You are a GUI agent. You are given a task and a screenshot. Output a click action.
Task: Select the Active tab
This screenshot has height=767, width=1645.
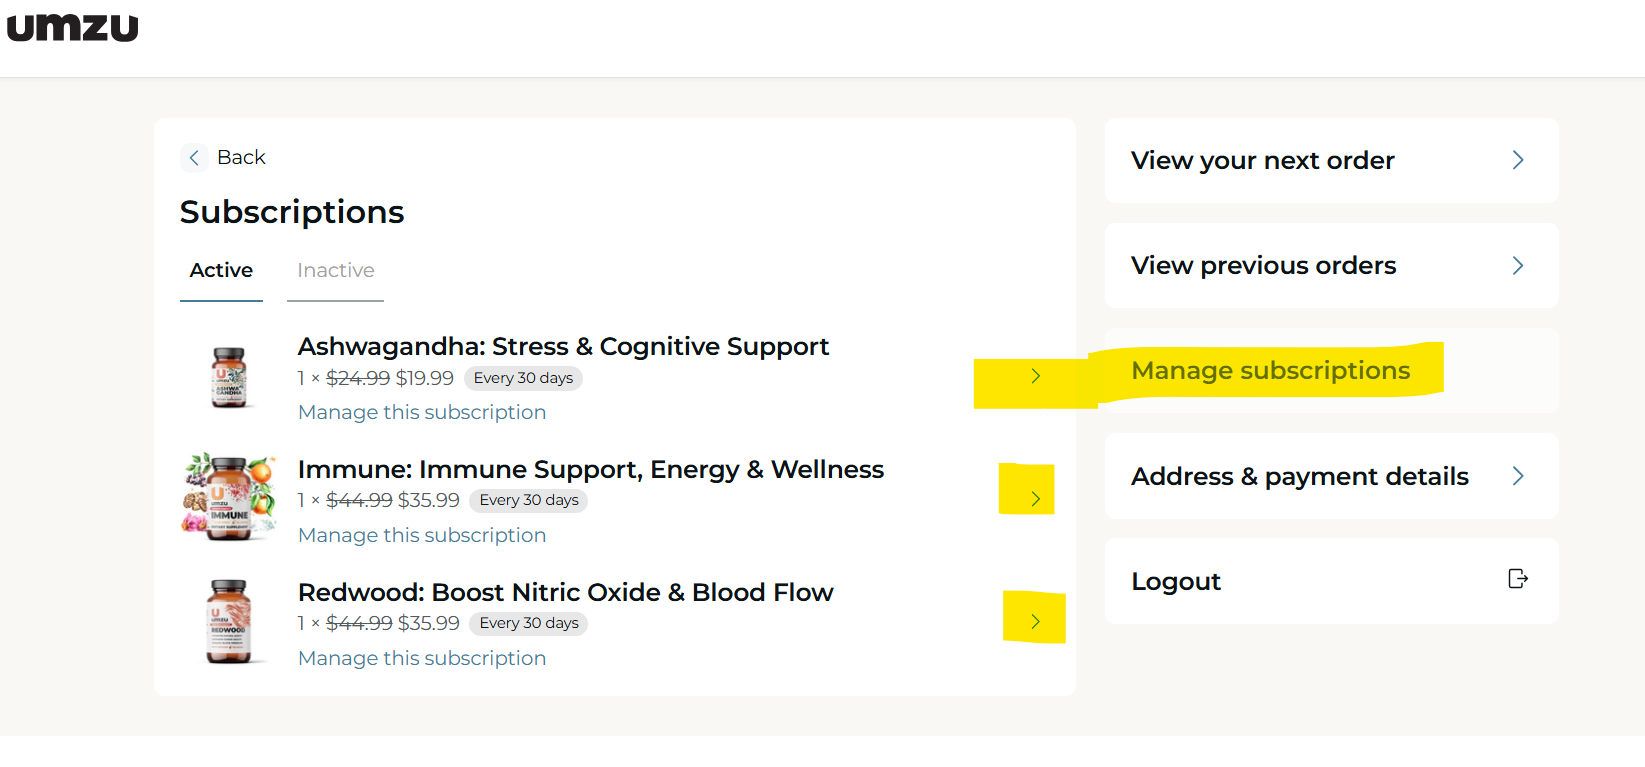pos(221,271)
